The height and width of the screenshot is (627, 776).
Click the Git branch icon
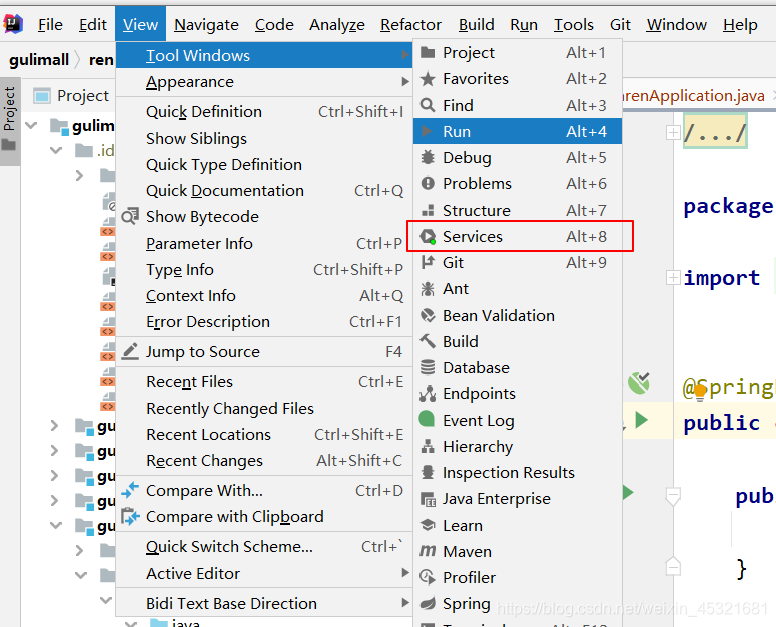pyautogui.click(x=428, y=262)
